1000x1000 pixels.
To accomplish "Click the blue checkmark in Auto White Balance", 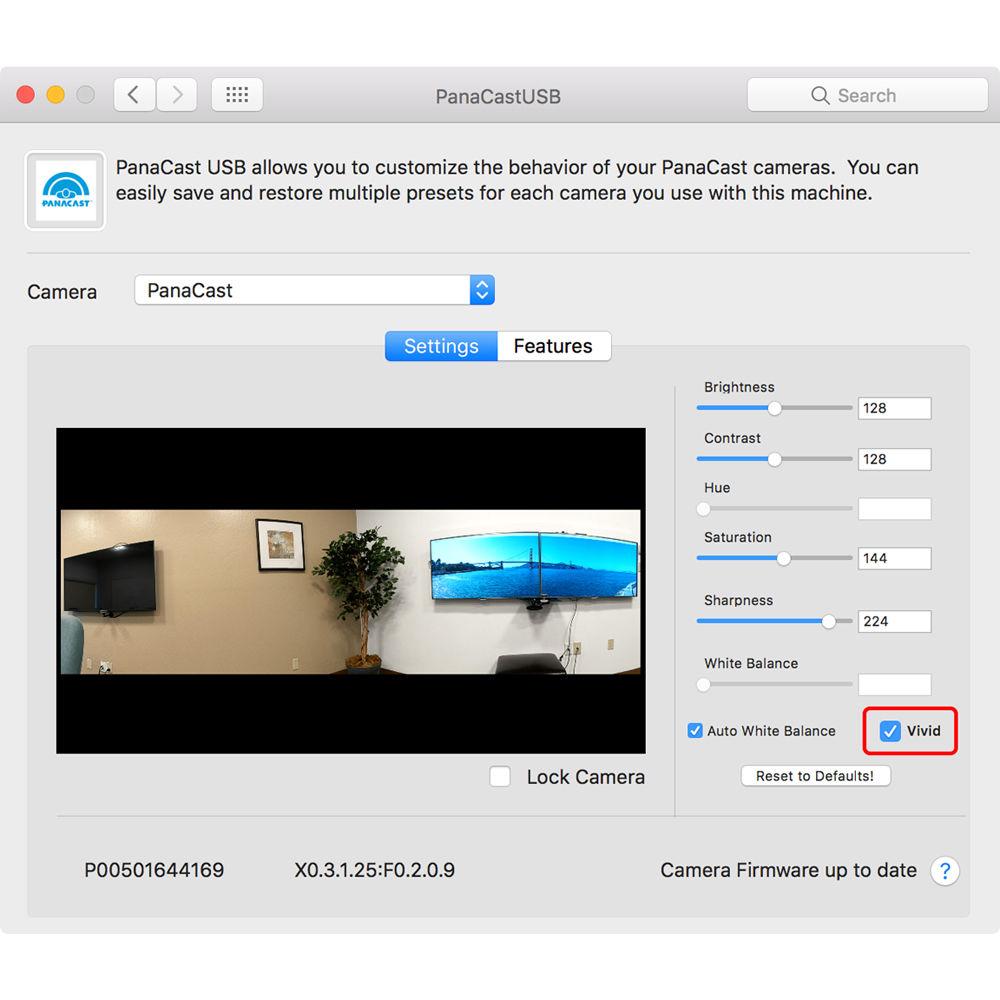I will (695, 731).
